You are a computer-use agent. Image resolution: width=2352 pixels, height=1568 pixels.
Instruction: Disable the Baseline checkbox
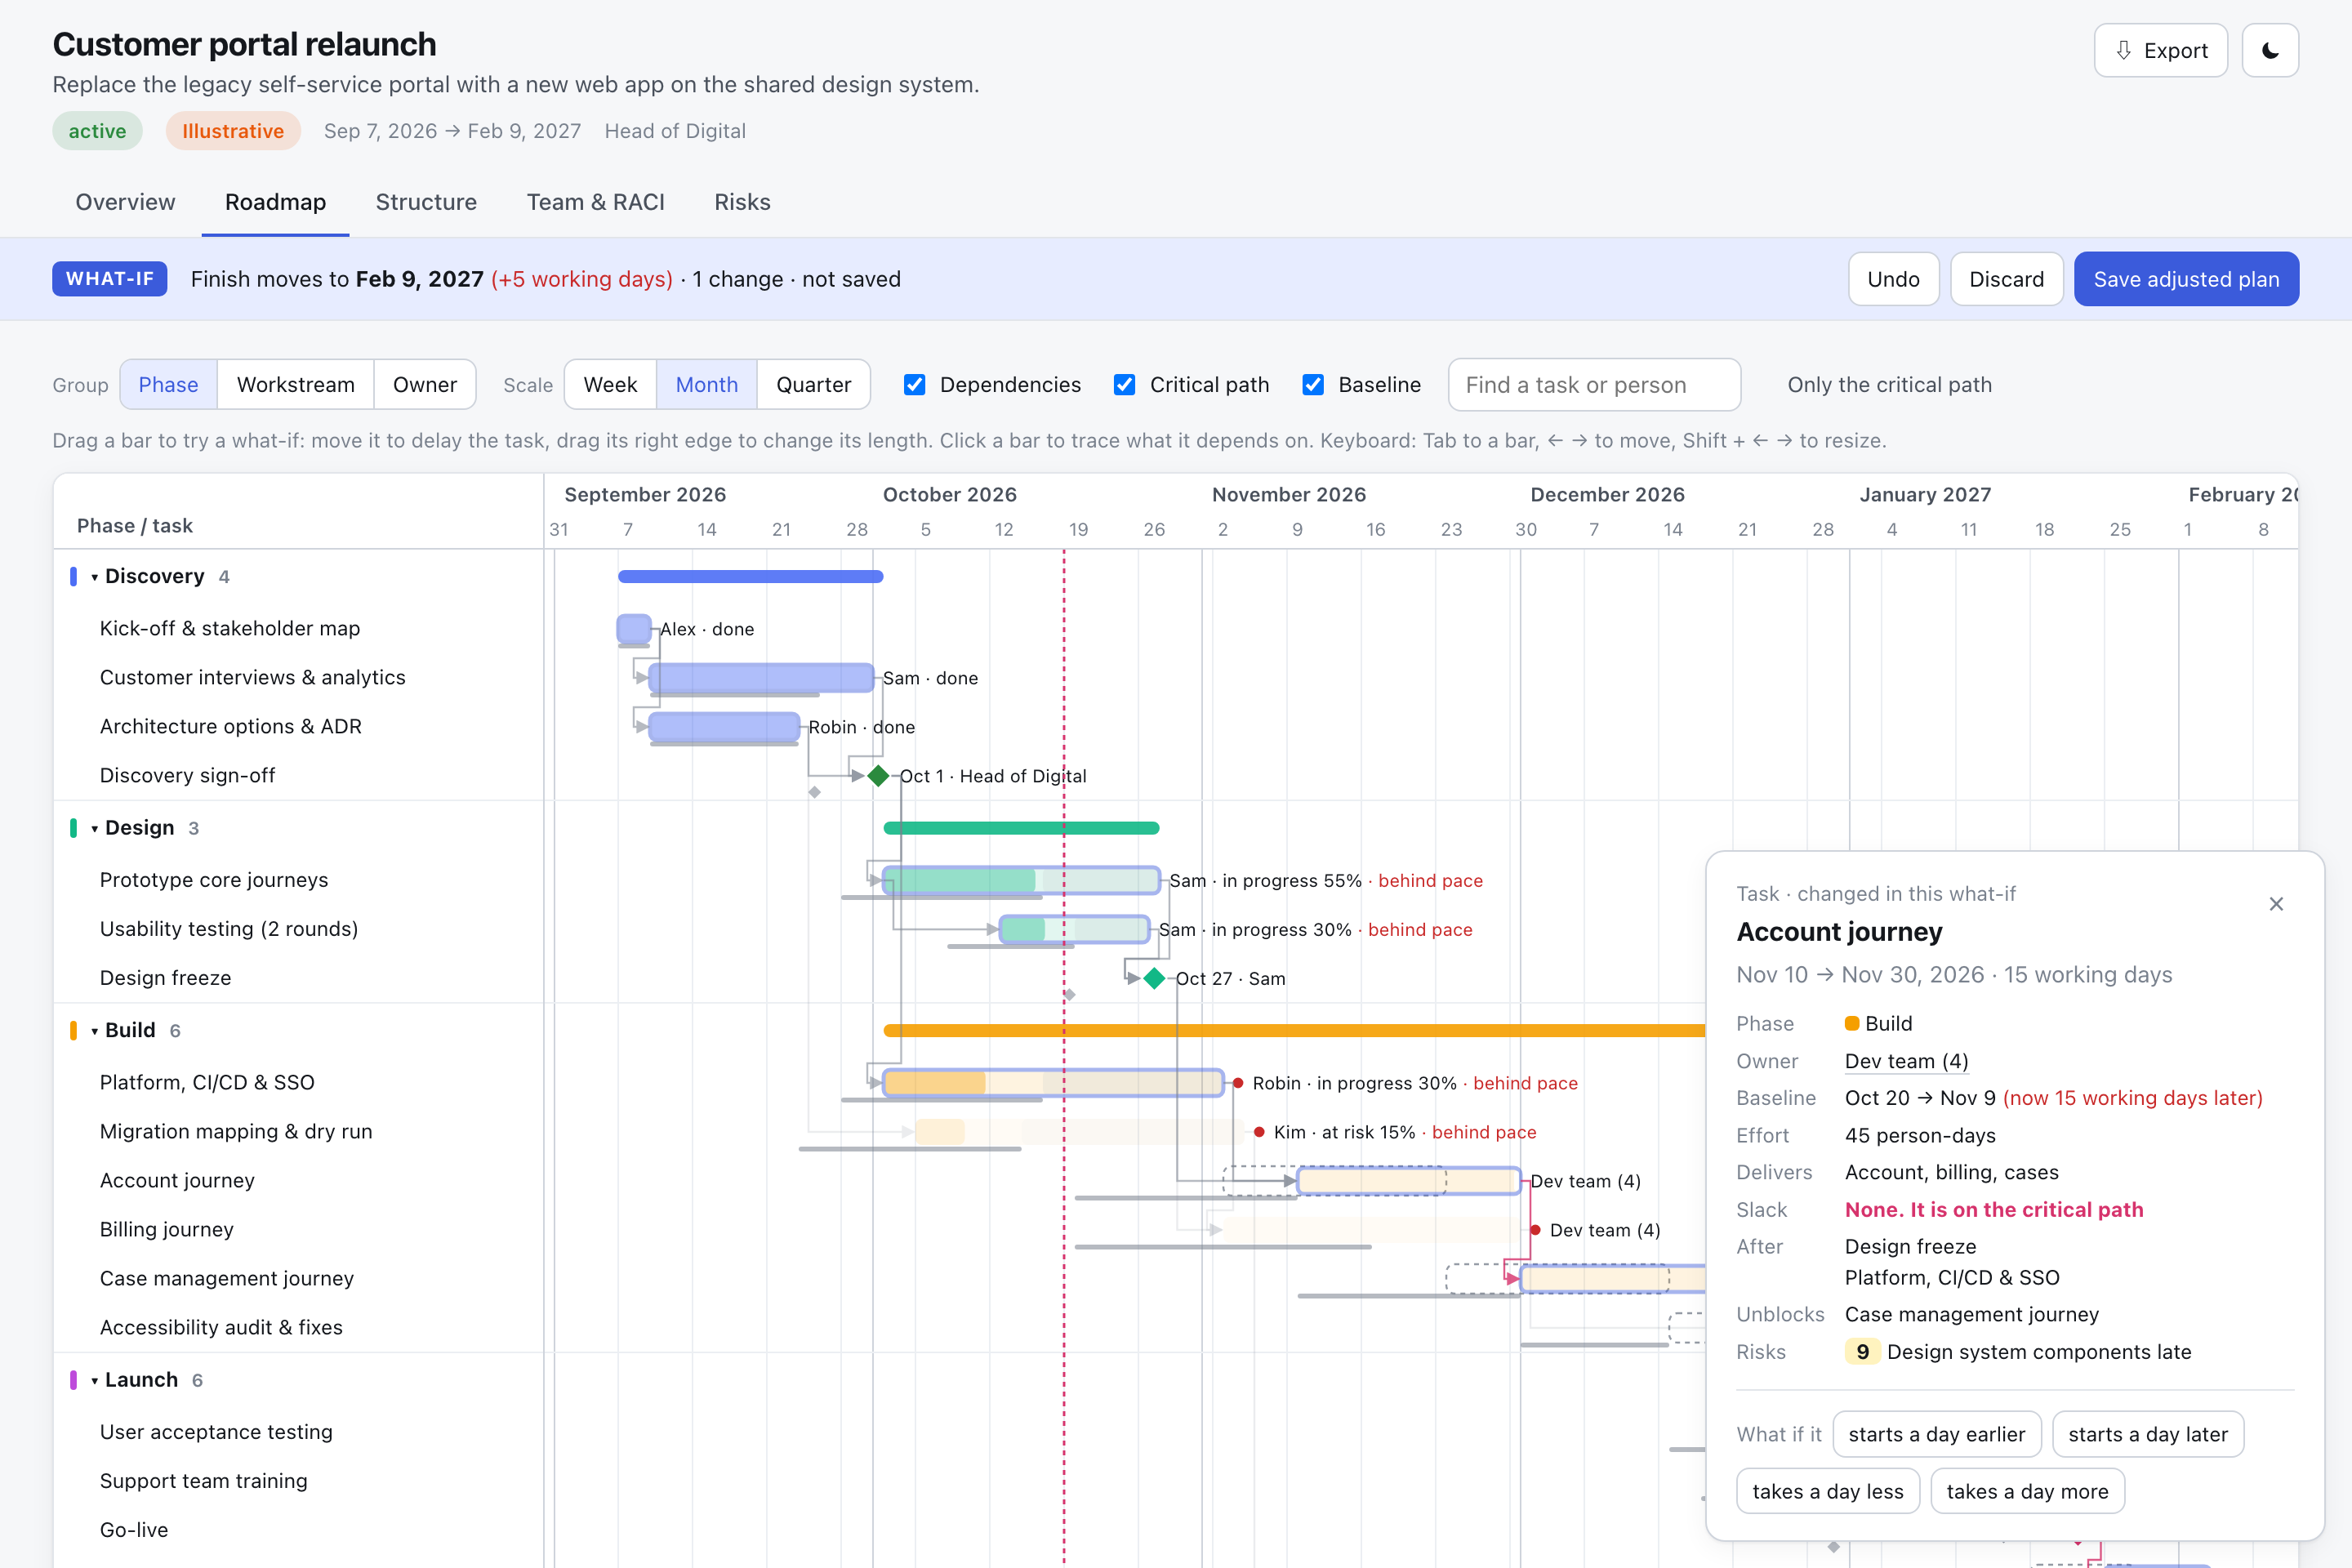(x=1313, y=385)
